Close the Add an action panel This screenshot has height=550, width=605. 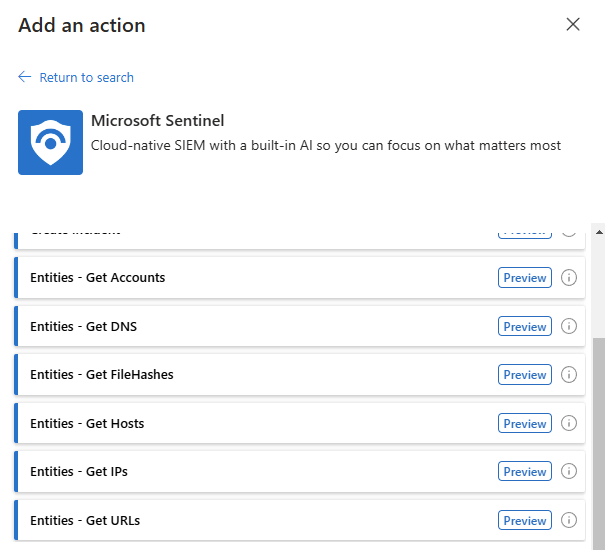coord(573,25)
